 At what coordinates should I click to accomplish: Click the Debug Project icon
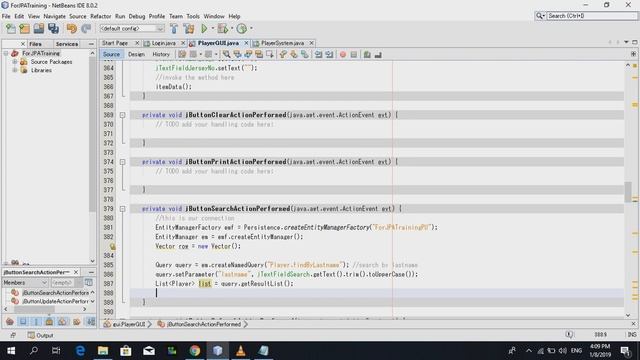pyautogui.click(x=222, y=29)
